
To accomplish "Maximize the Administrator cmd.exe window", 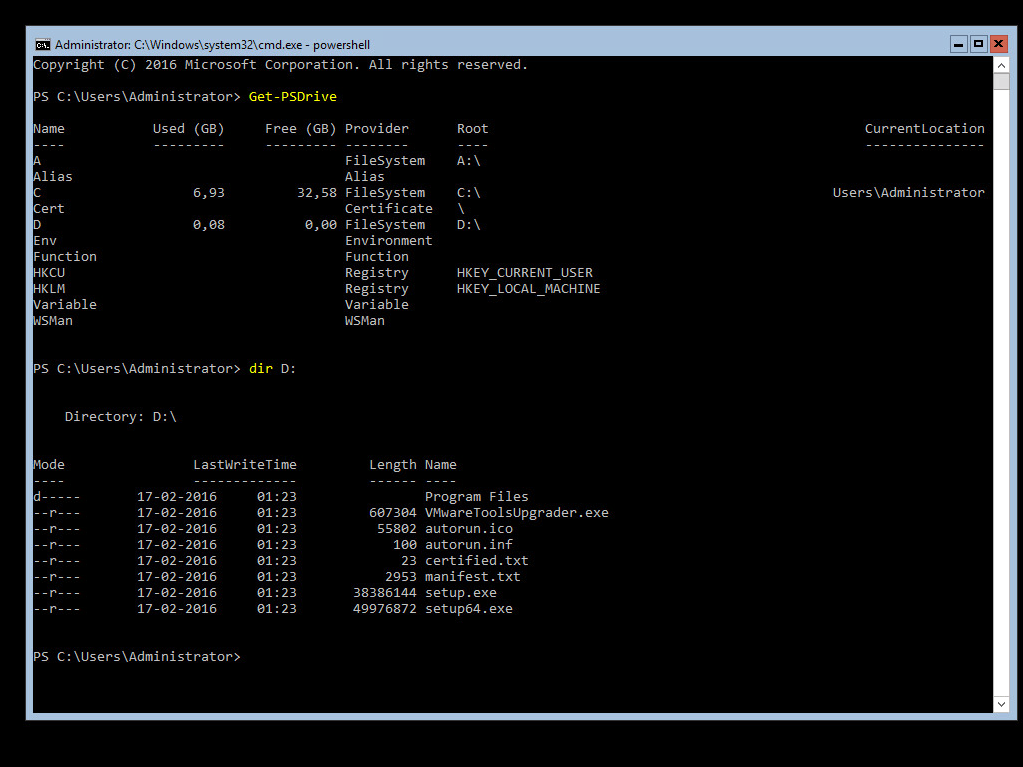I will click(978, 44).
